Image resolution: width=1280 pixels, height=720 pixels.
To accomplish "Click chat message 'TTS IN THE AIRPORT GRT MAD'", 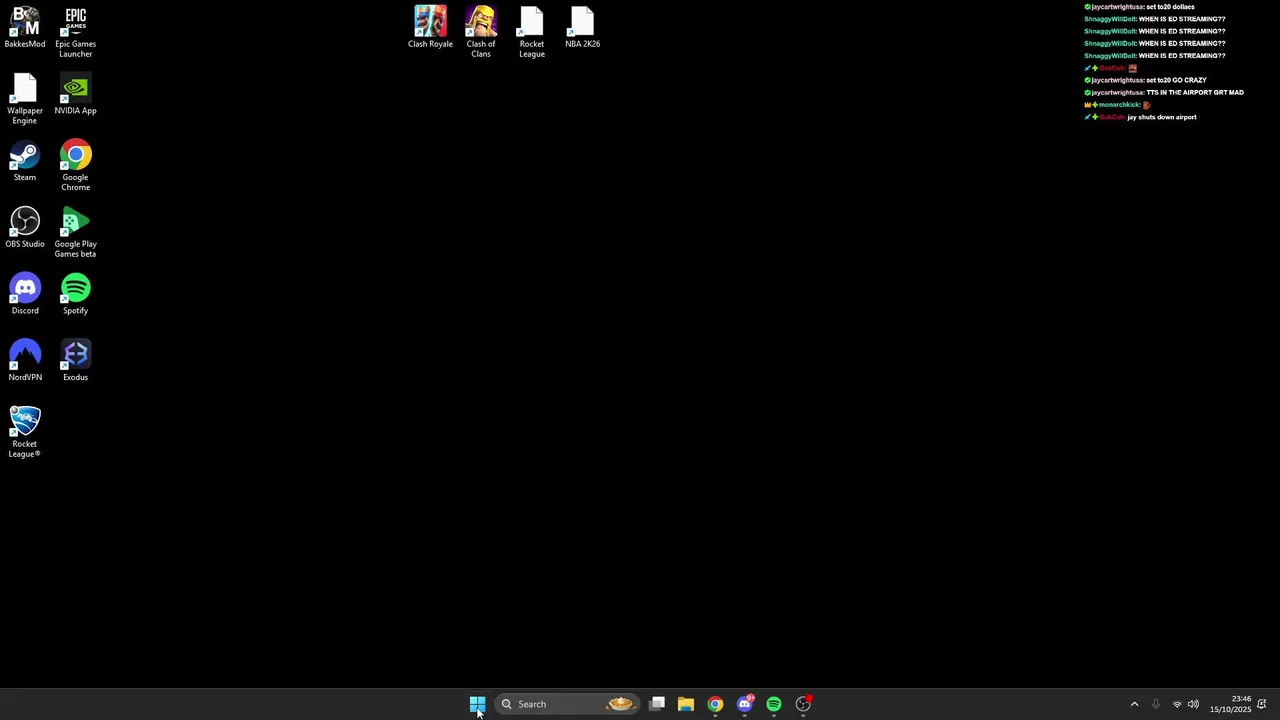I will [x=1195, y=92].
